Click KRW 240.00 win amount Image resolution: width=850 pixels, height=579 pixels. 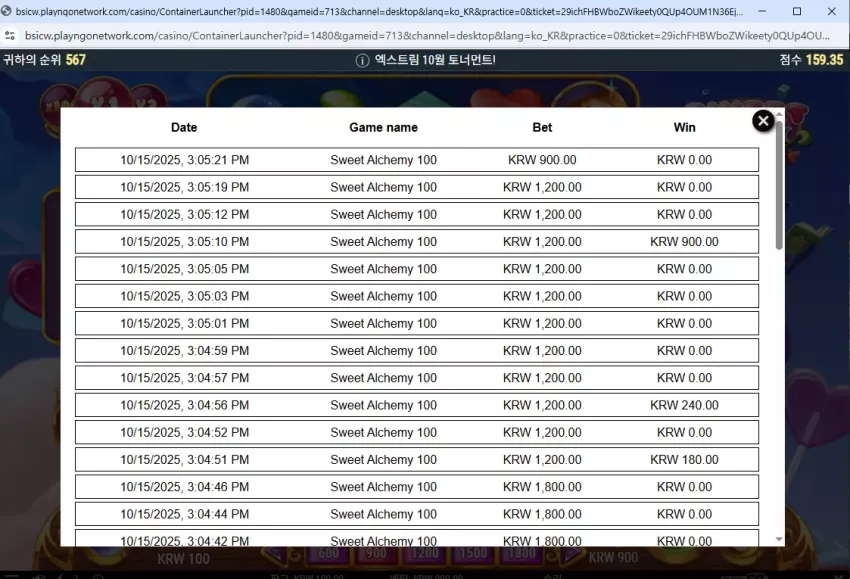pyautogui.click(x=684, y=405)
